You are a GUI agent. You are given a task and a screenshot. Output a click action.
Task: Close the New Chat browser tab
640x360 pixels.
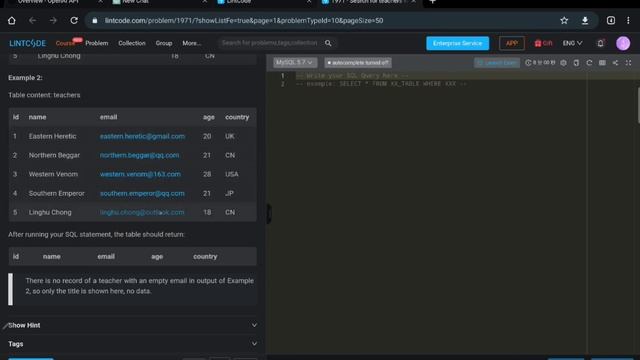click(204, 2)
